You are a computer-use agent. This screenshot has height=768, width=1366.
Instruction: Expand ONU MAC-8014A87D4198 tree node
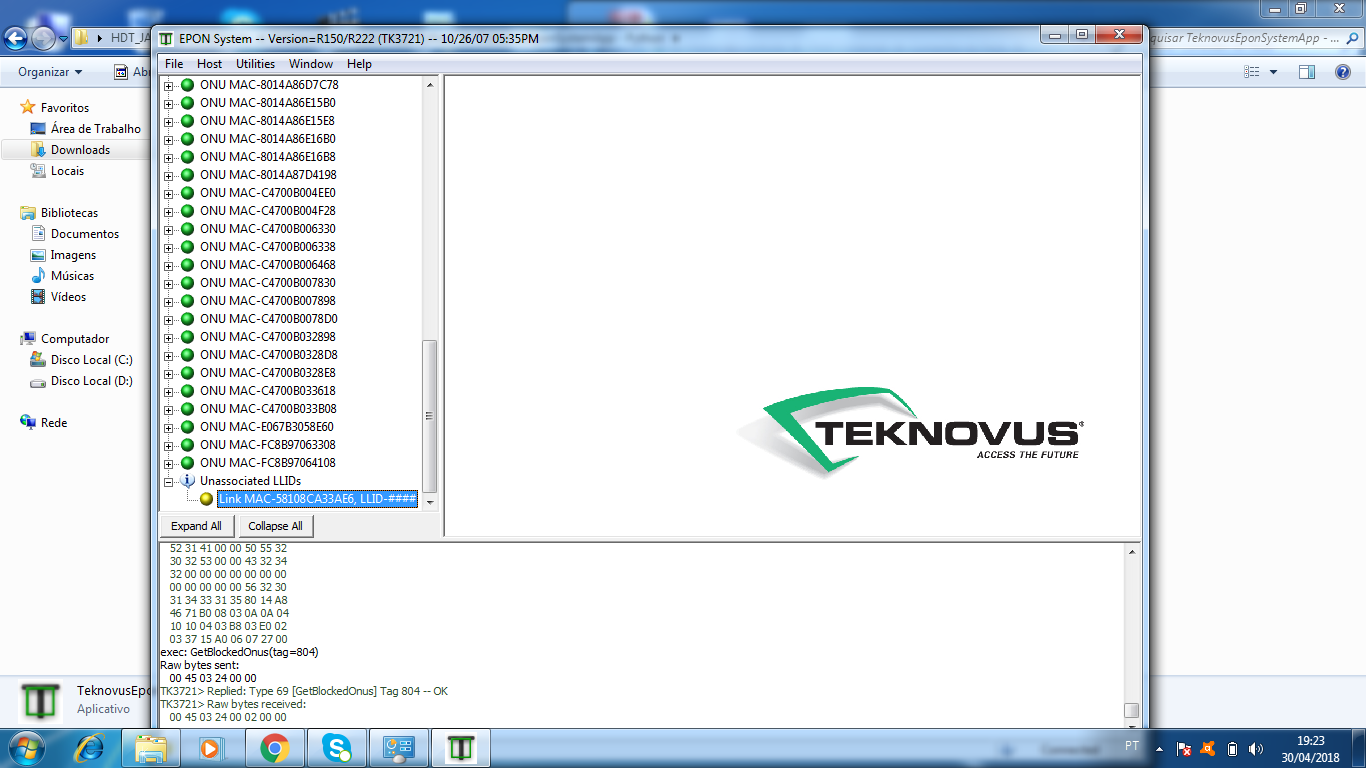click(168, 175)
